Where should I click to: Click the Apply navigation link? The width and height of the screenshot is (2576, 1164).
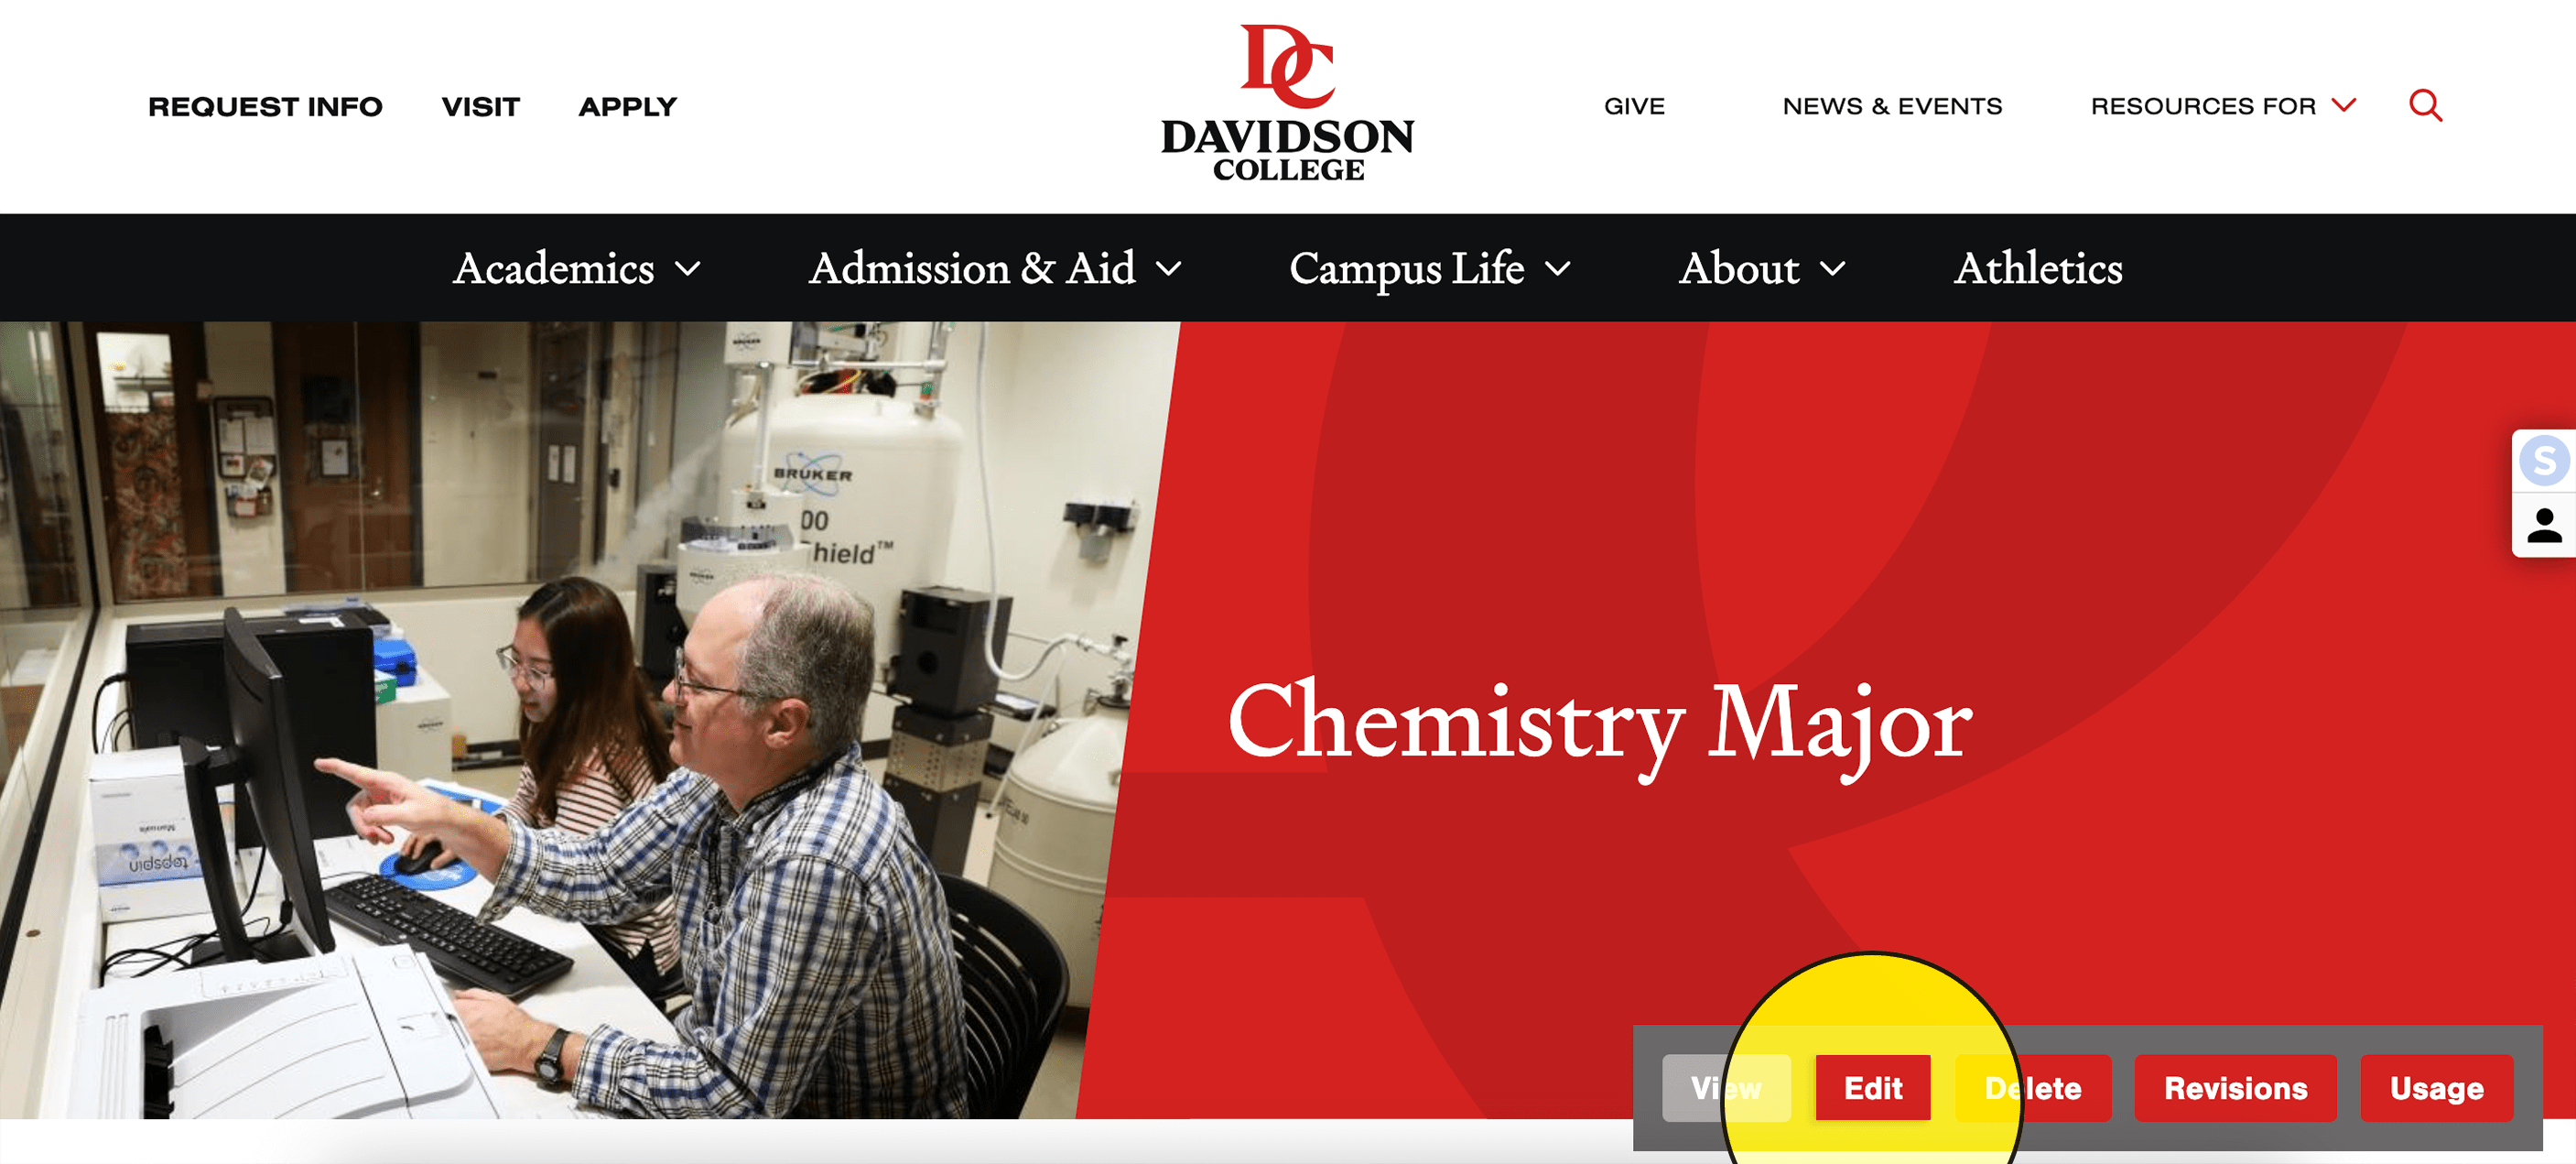click(628, 105)
